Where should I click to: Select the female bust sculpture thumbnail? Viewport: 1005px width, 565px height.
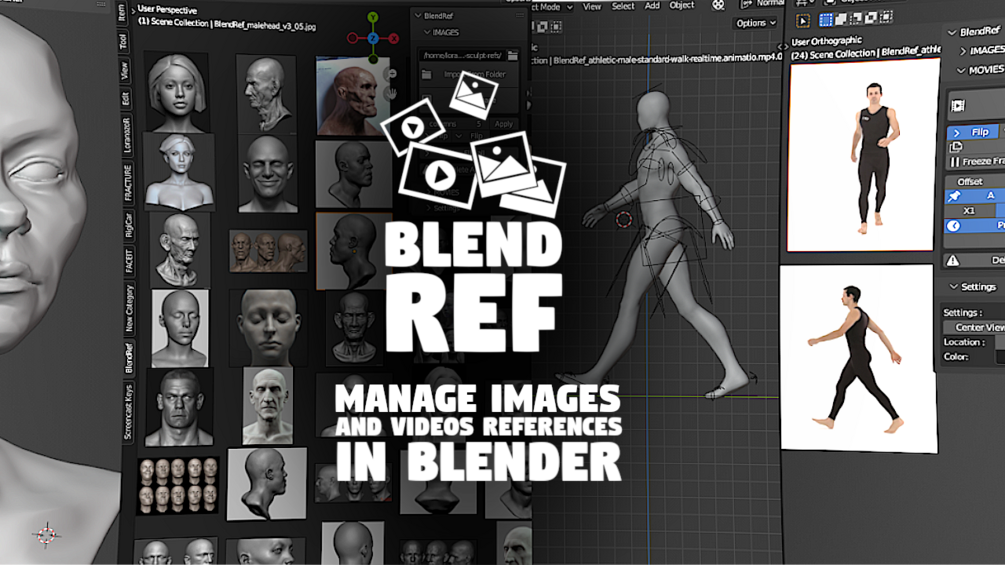pos(179,172)
